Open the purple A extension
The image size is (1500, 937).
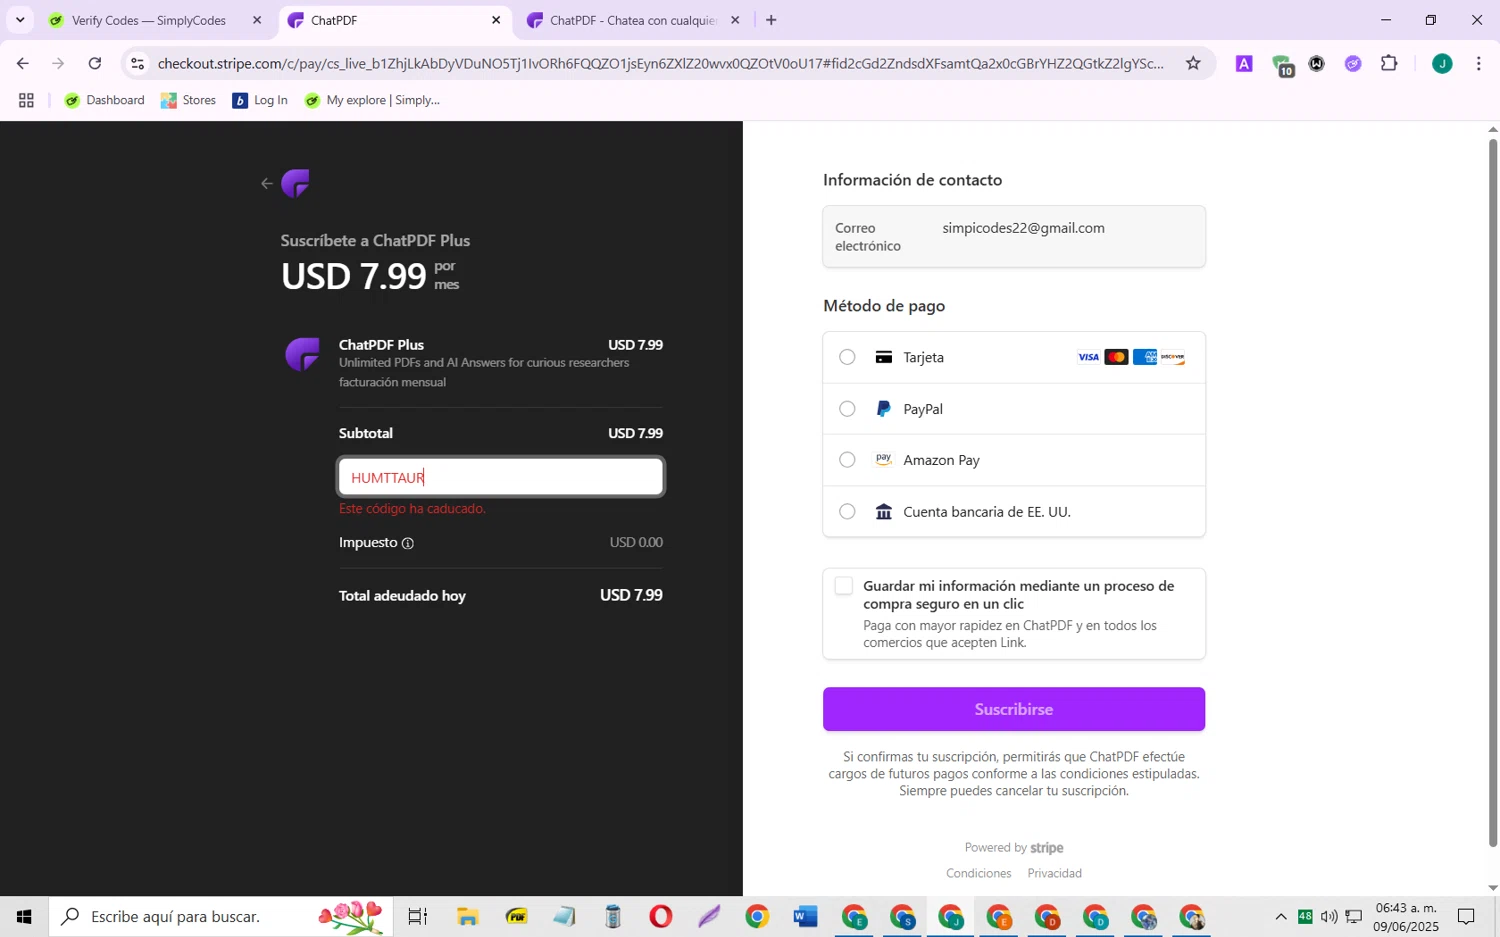(x=1244, y=64)
